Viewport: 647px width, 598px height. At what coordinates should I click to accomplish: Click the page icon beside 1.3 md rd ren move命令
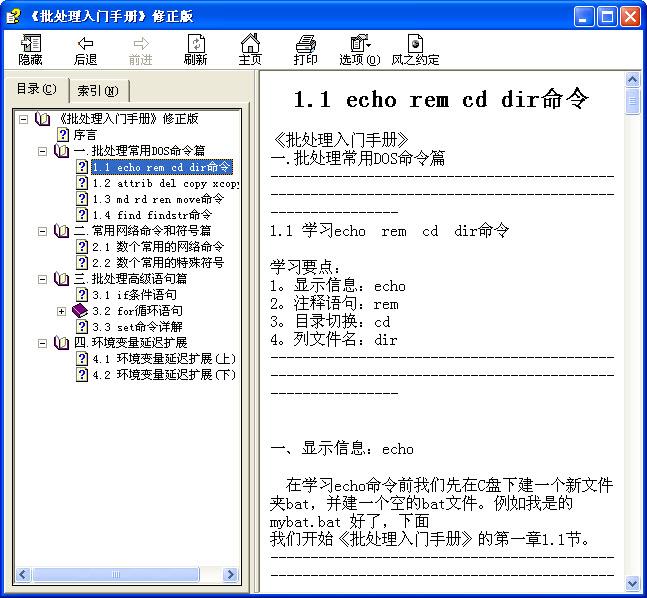[82, 199]
